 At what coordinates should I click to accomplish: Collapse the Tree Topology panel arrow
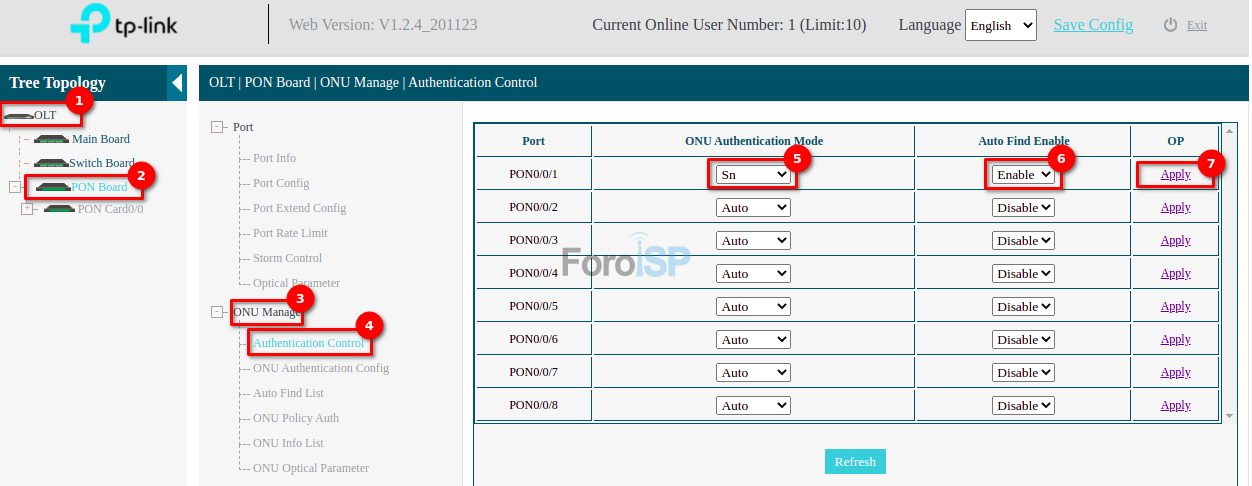pos(177,83)
